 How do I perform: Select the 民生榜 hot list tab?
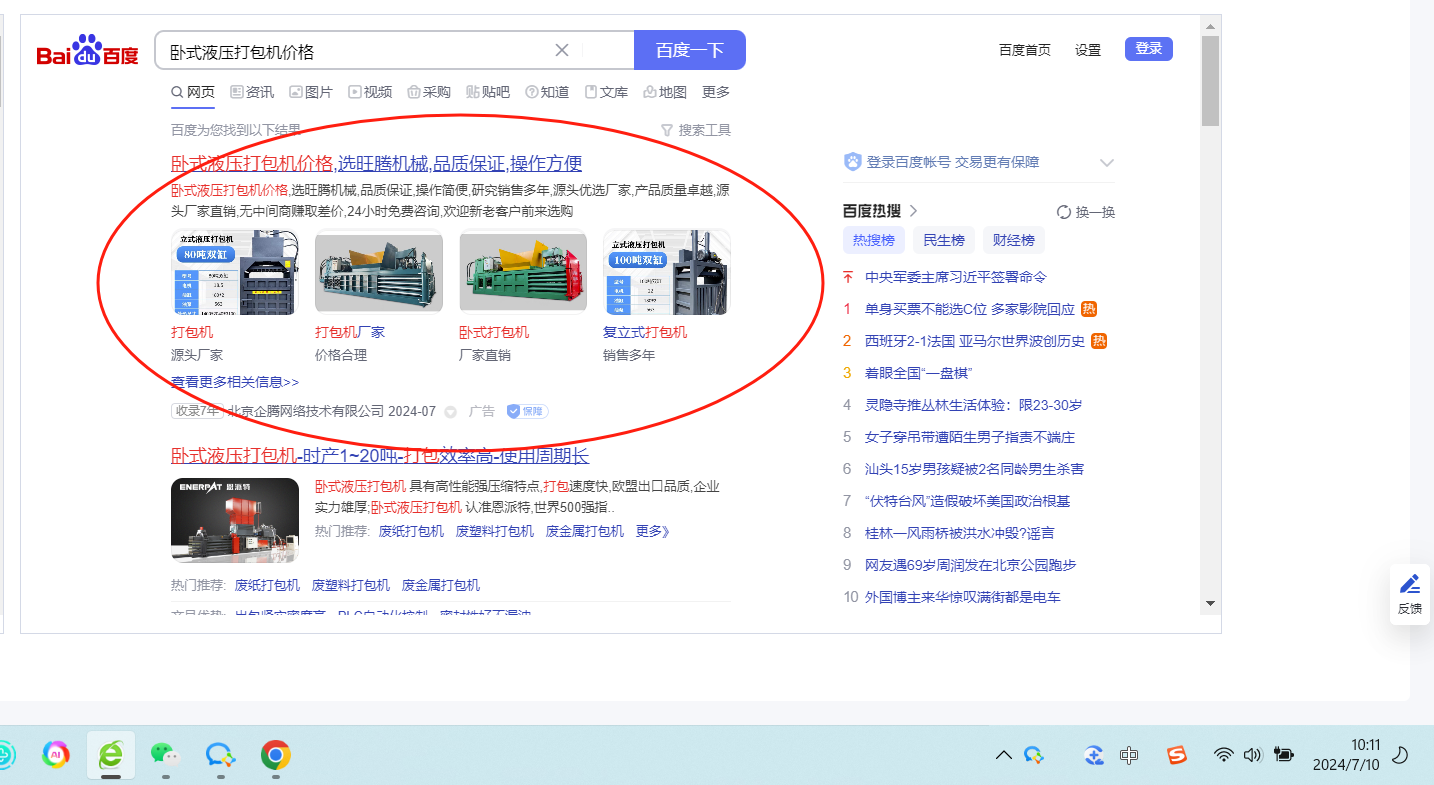(943, 240)
